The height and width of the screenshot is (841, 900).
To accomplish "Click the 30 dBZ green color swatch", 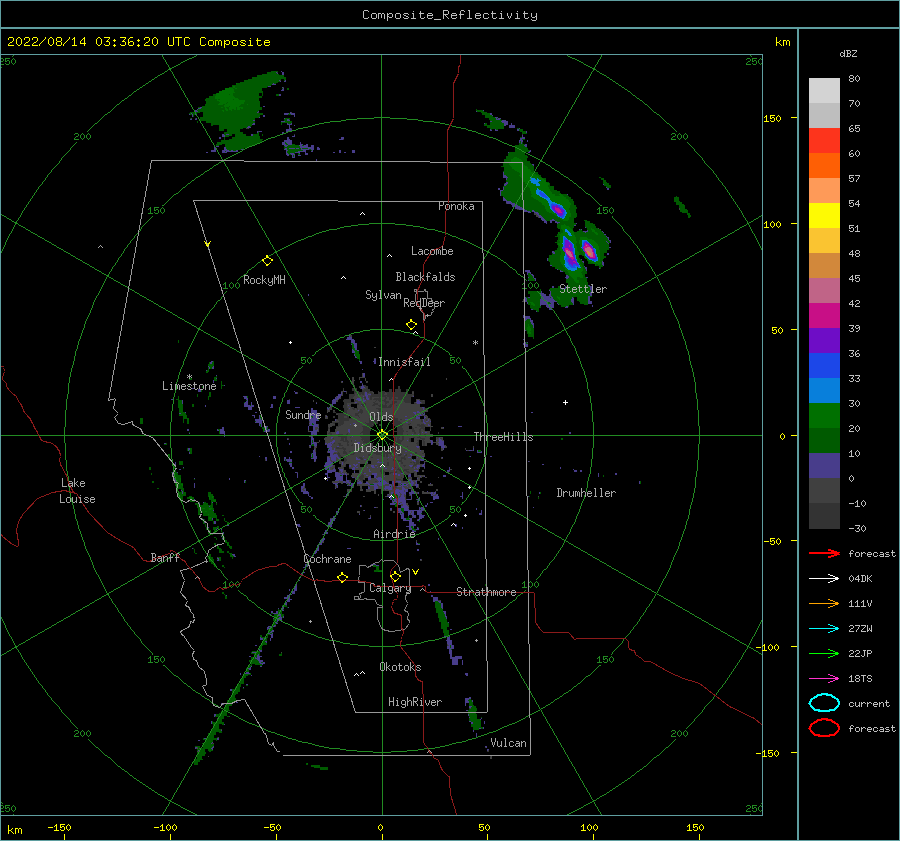I will [824, 415].
